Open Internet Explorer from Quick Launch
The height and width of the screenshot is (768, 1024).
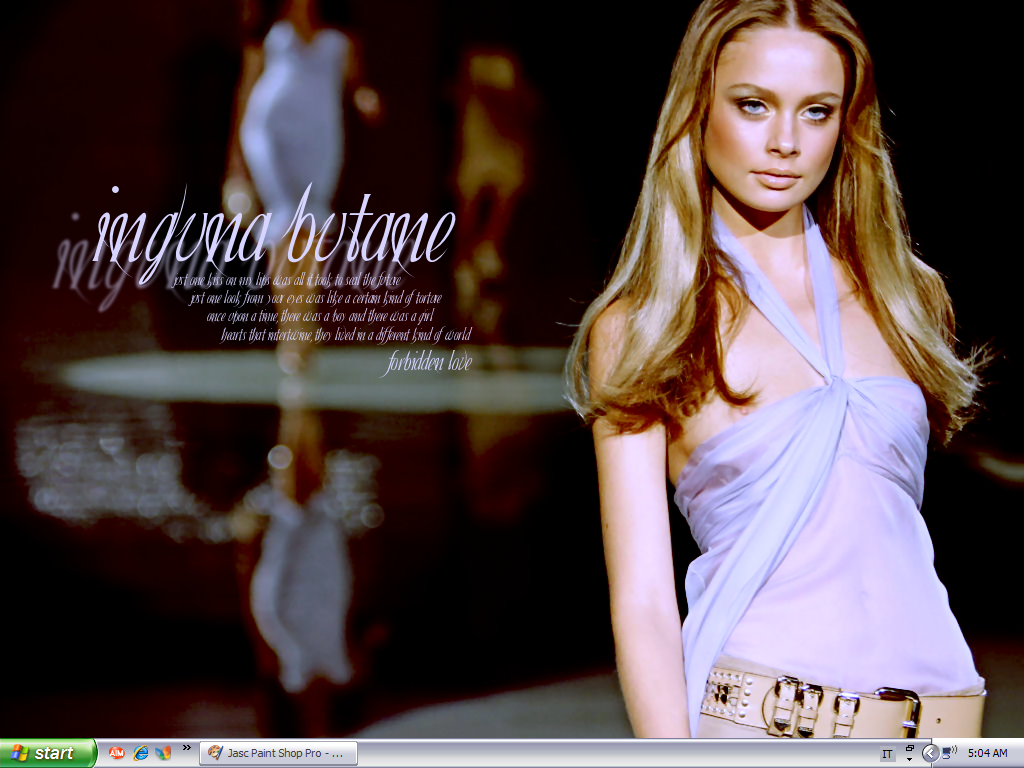(141, 753)
